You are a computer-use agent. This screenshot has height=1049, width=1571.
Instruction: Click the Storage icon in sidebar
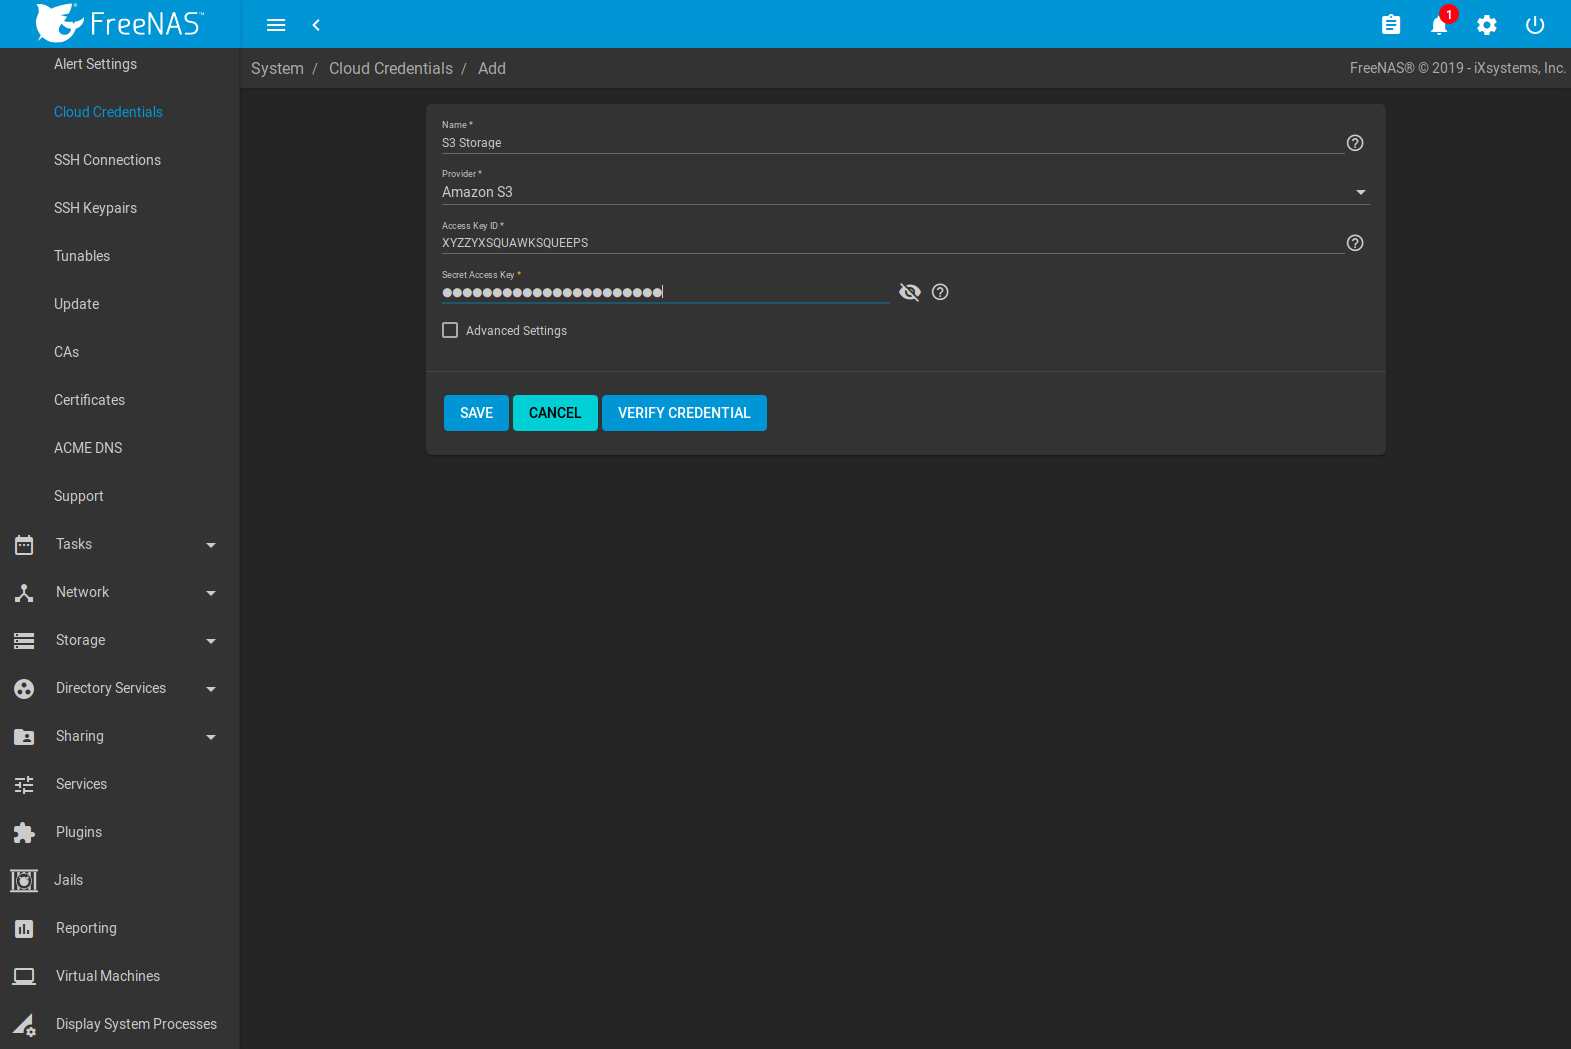click(x=24, y=640)
